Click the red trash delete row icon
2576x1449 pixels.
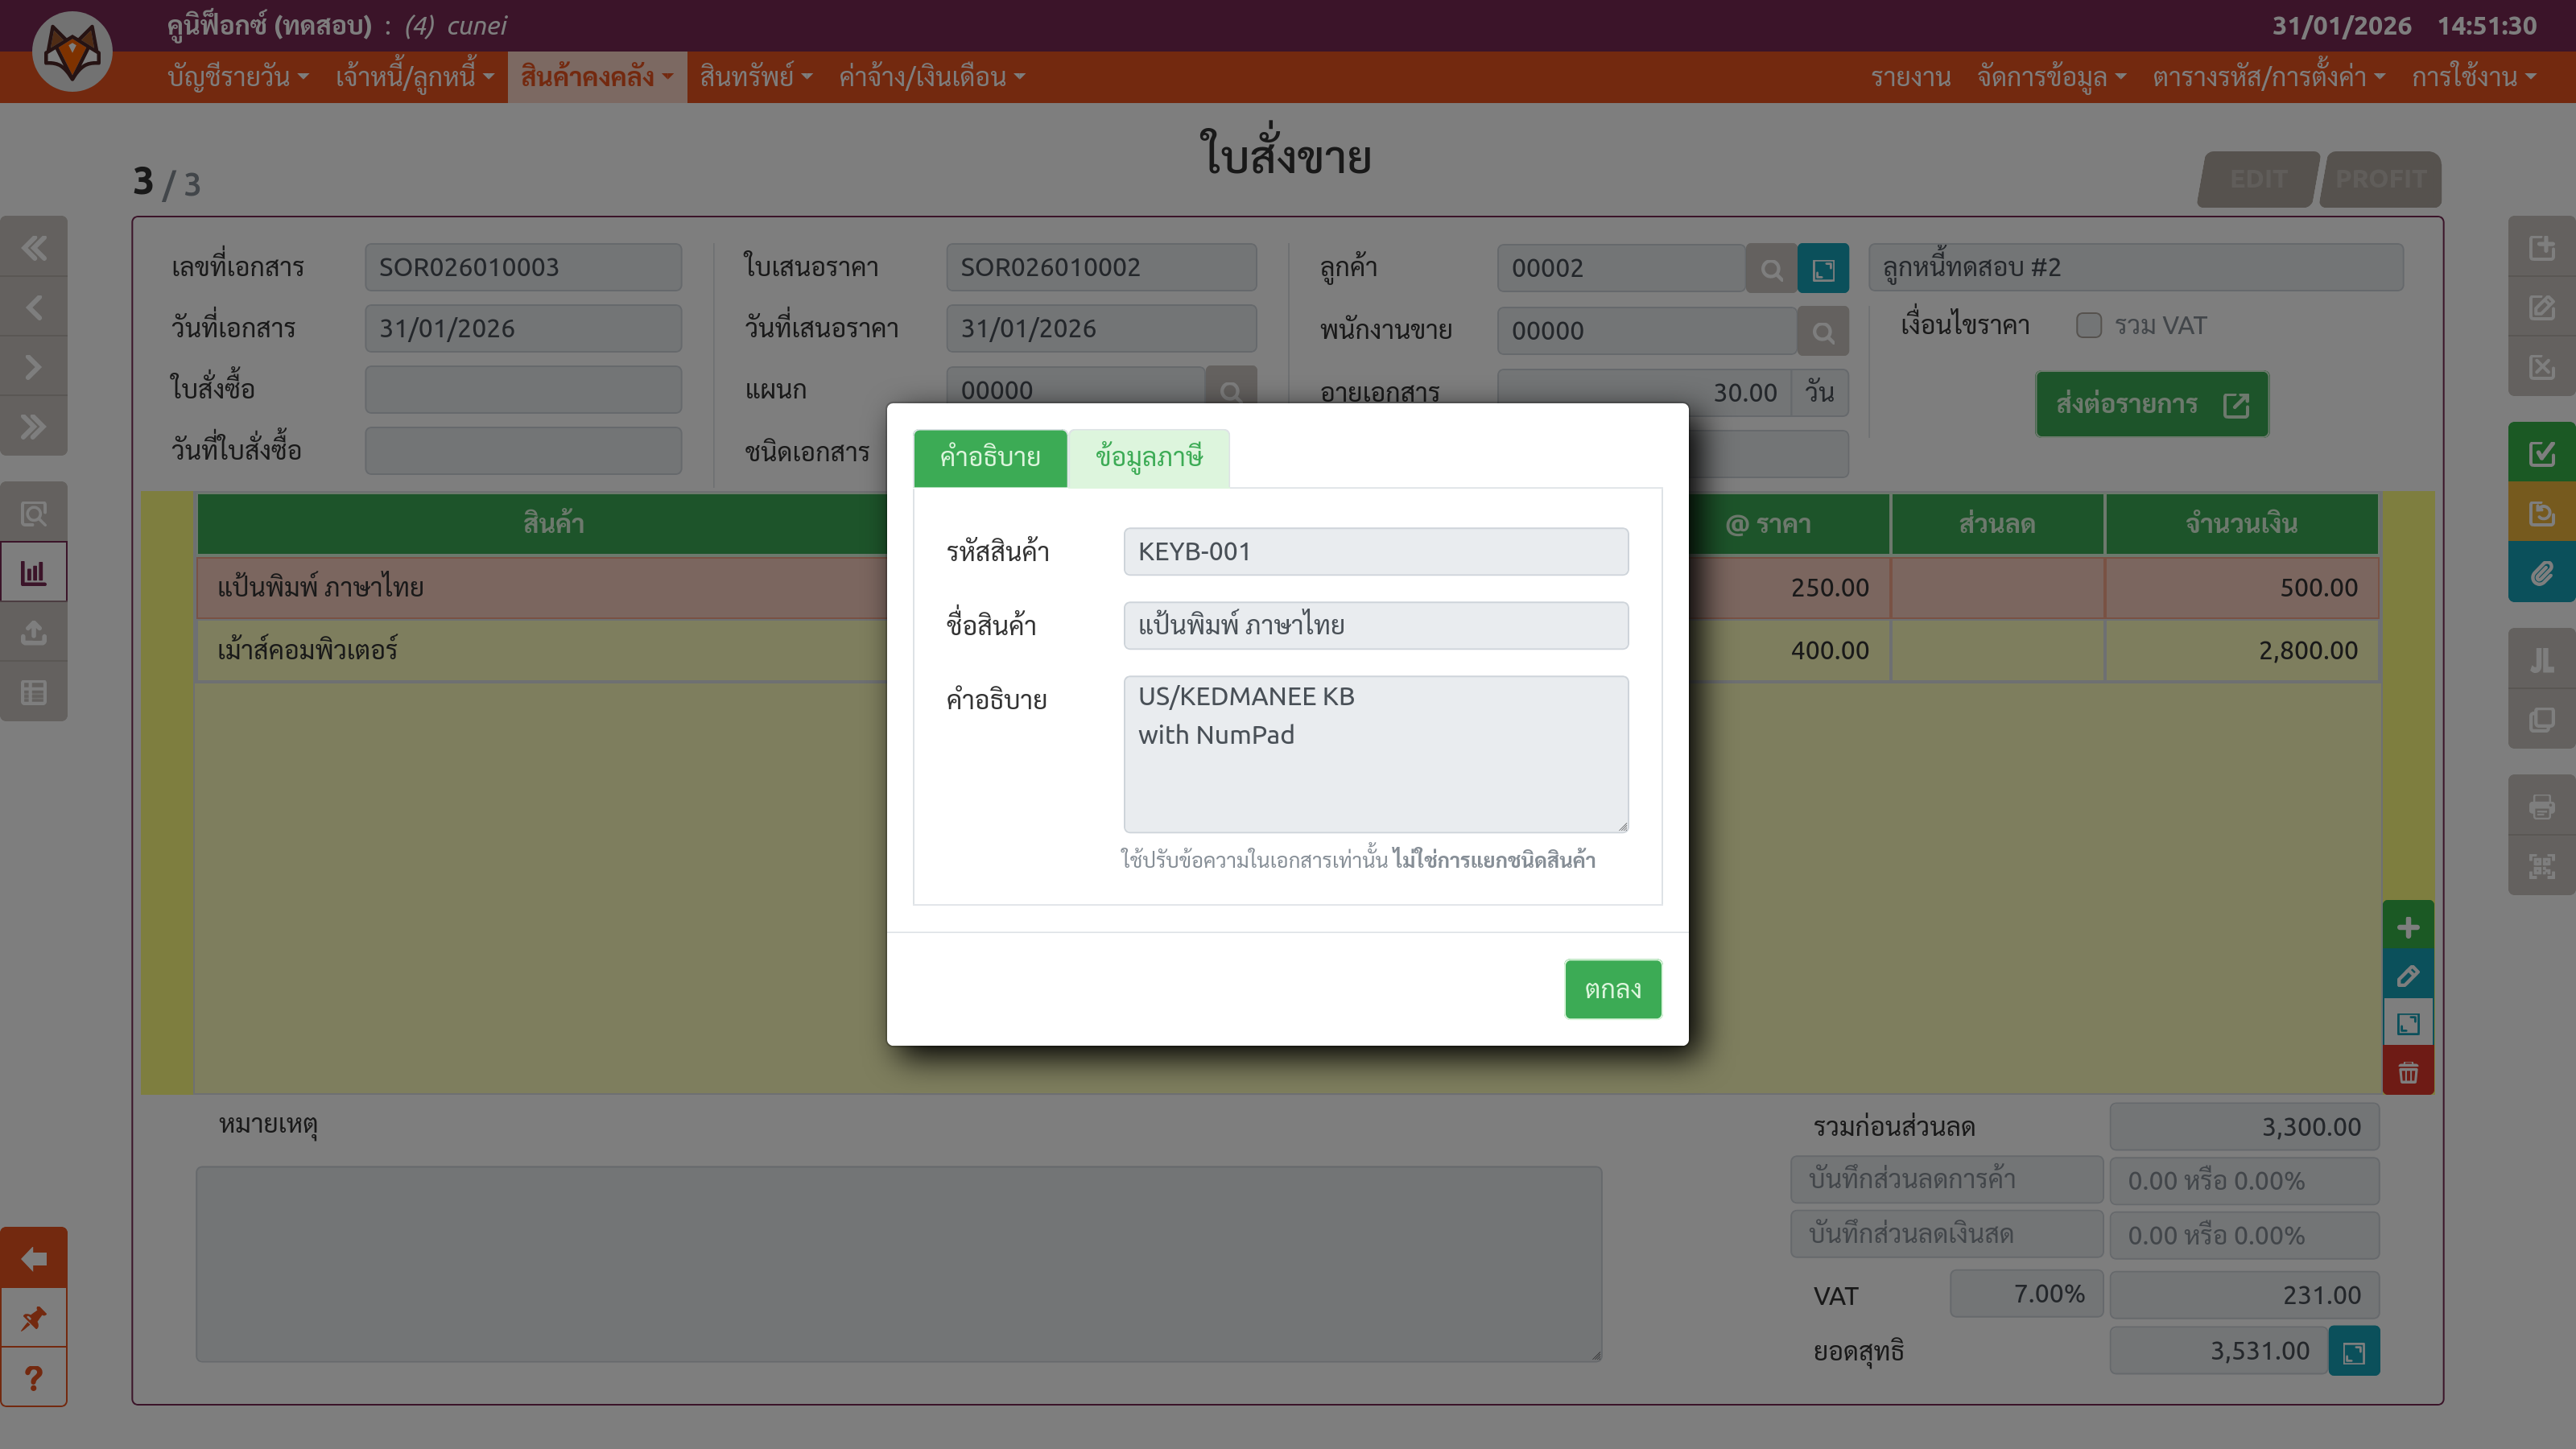[2408, 1073]
